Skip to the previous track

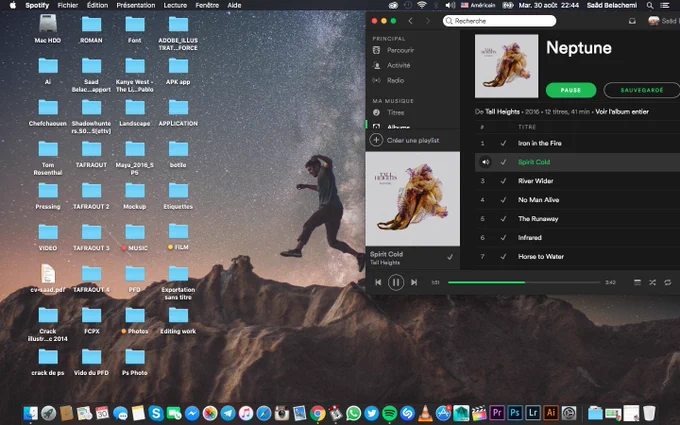coord(378,282)
